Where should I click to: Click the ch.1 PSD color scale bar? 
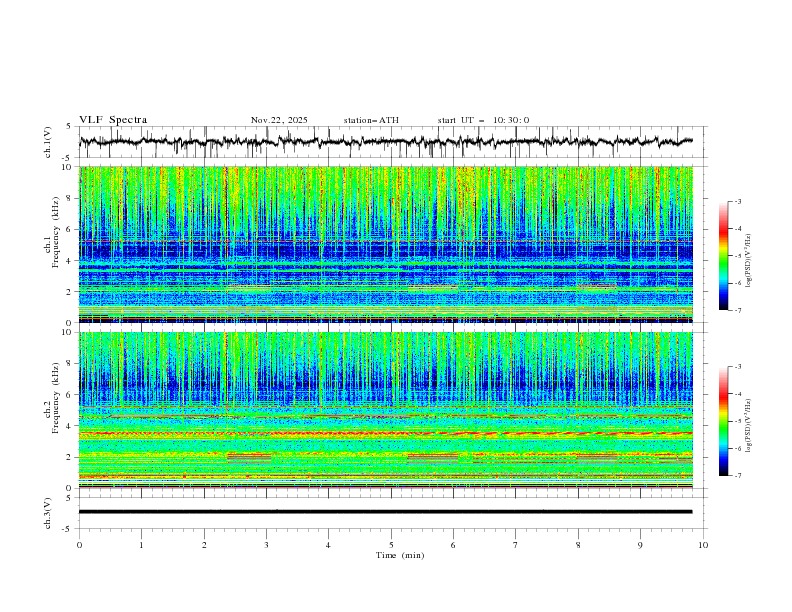click(x=723, y=256)
